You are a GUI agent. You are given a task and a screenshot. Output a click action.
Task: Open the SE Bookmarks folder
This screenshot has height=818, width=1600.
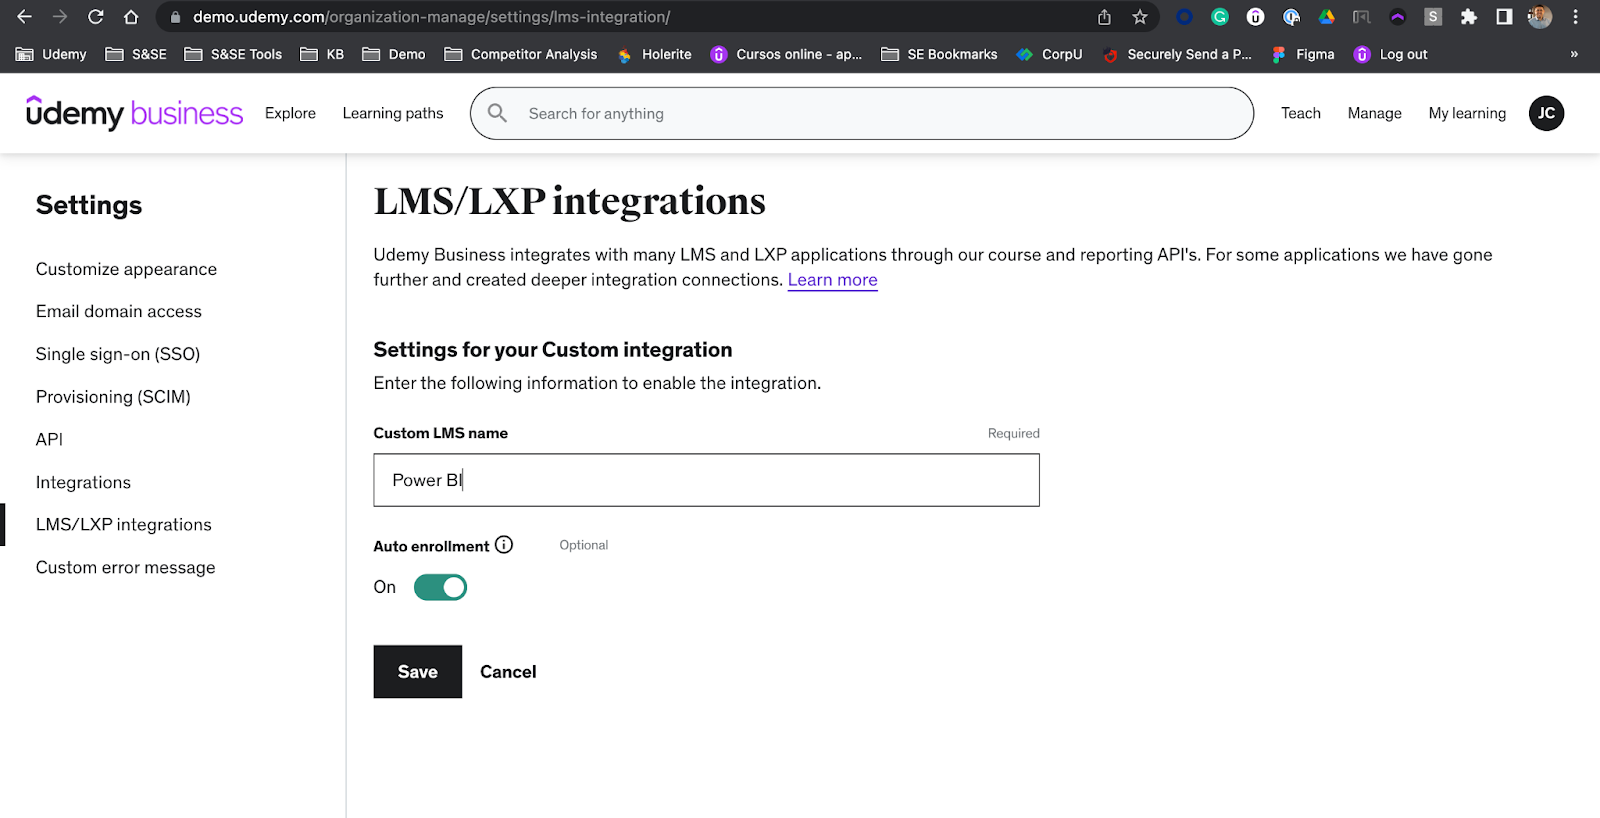939,54
